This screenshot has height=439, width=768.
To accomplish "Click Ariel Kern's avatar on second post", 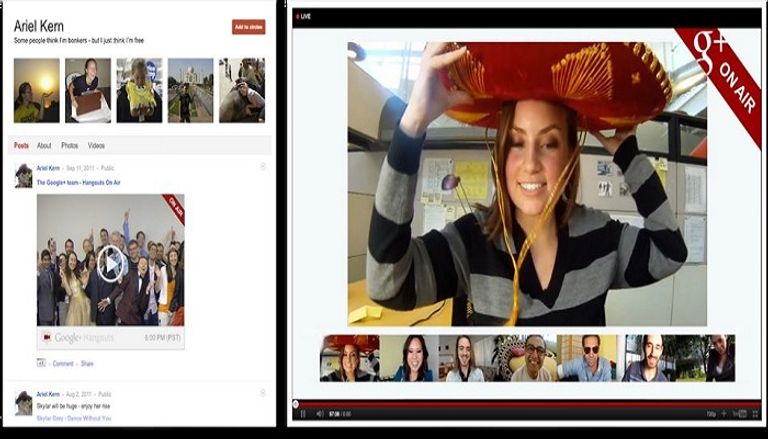I will tap(24, 401).
